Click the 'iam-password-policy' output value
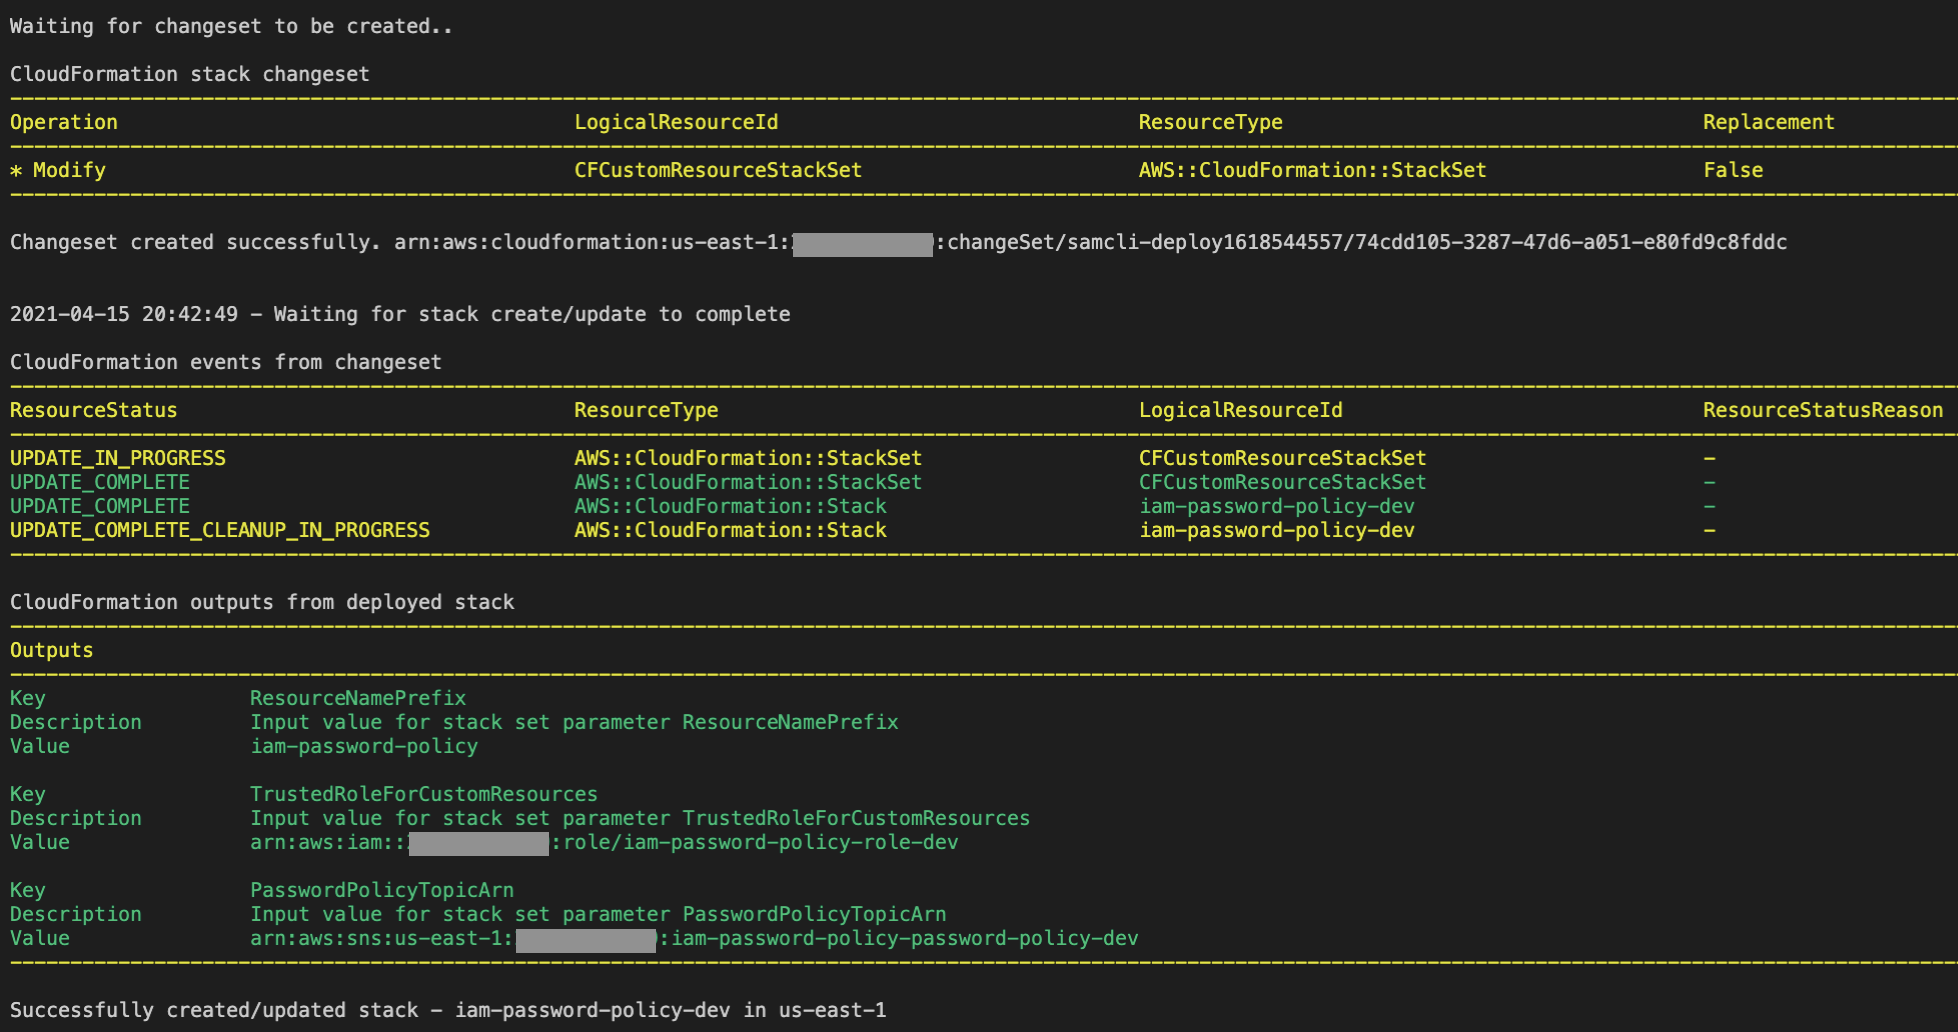1958x1032 pixels. [364, 746]
